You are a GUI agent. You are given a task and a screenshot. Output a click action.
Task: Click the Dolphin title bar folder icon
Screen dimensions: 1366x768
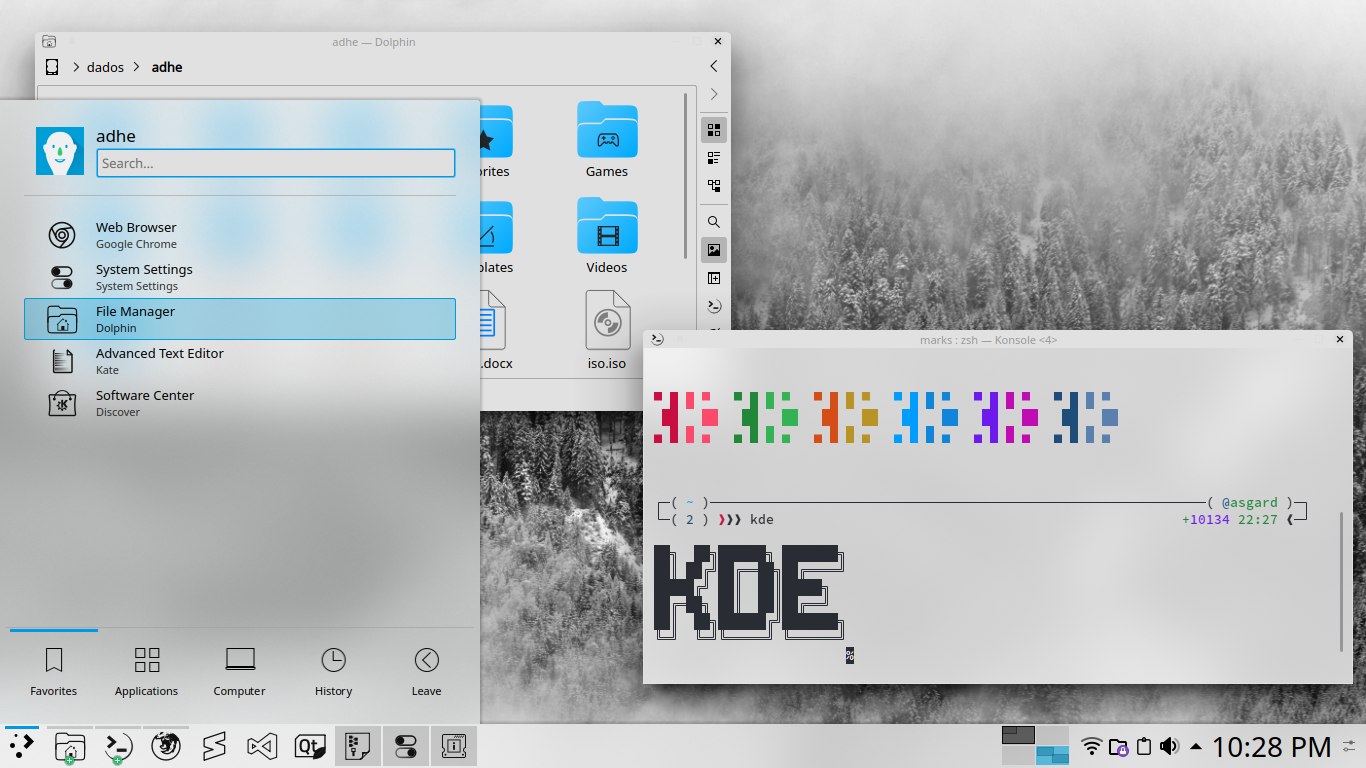(49, 42)
